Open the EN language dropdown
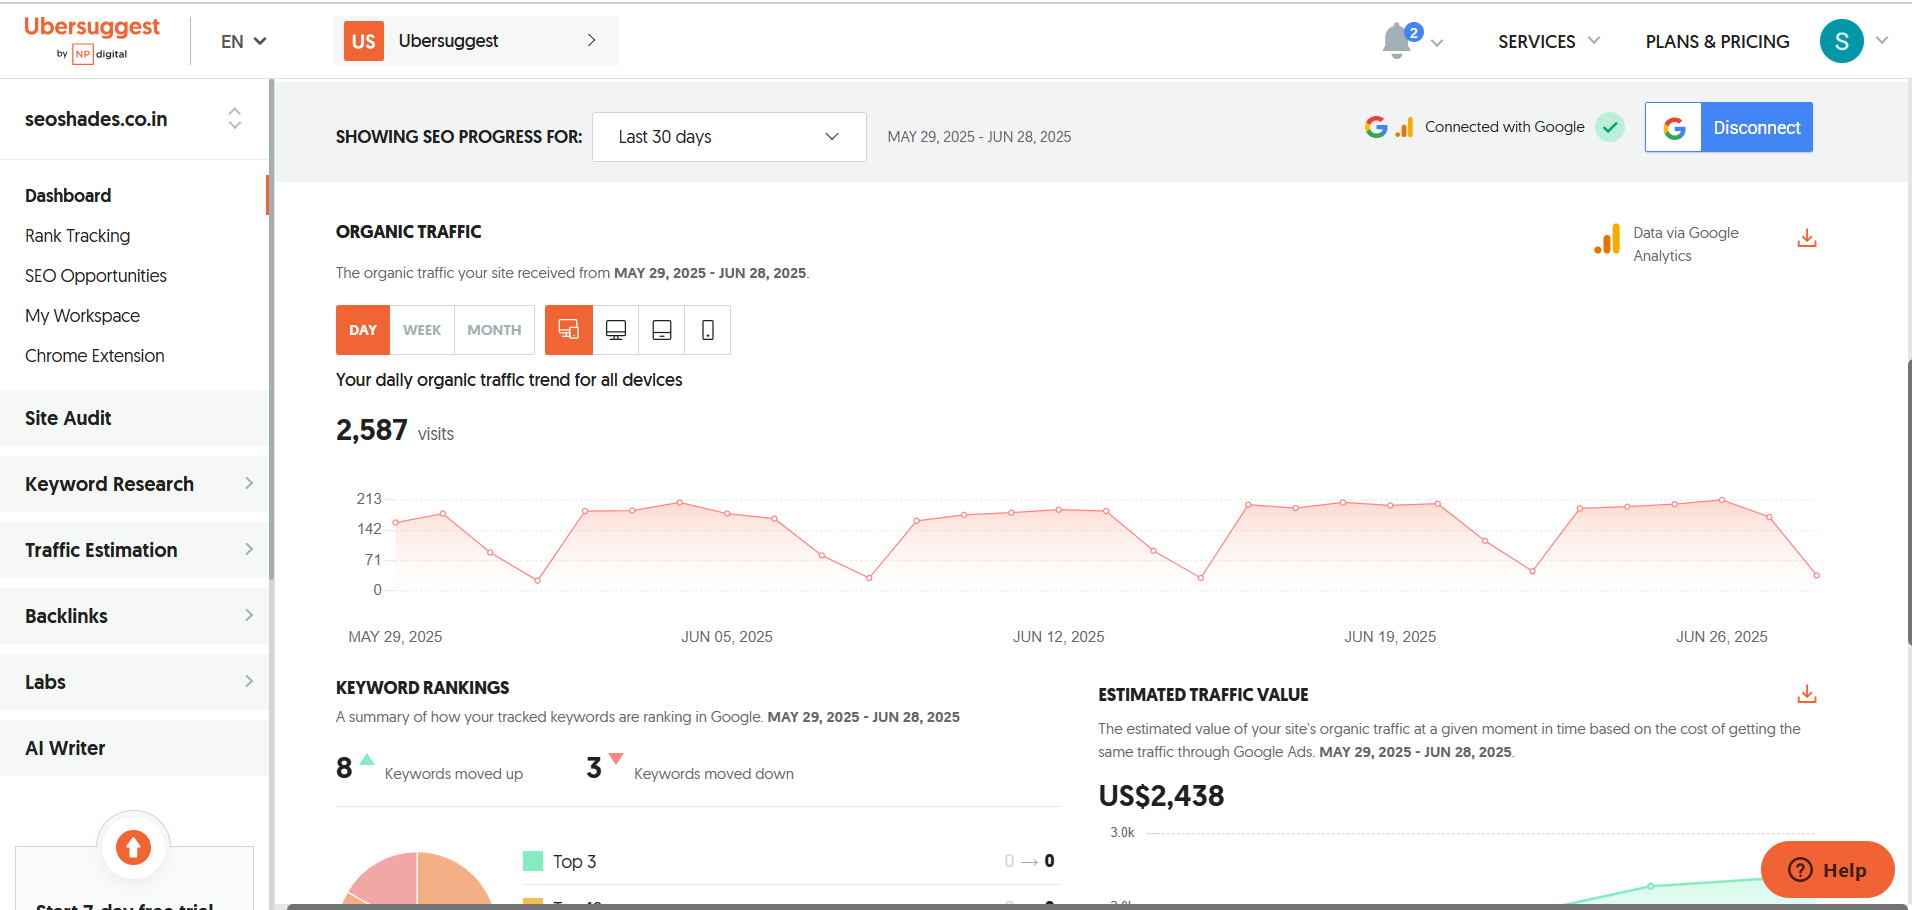This screenshot has width=1912, height=910. 244,41
